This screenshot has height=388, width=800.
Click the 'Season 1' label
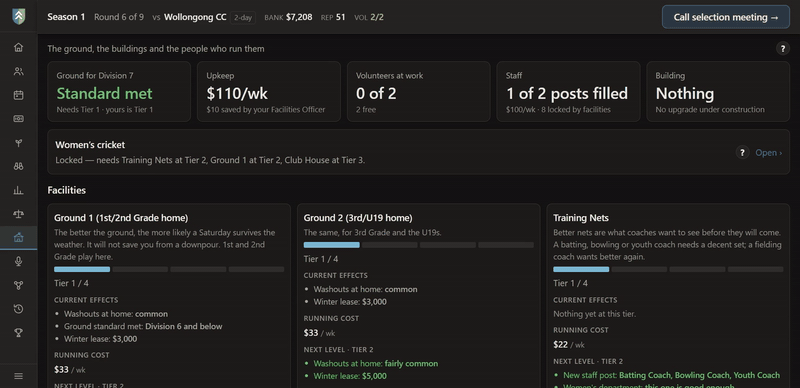coord(66,17)
